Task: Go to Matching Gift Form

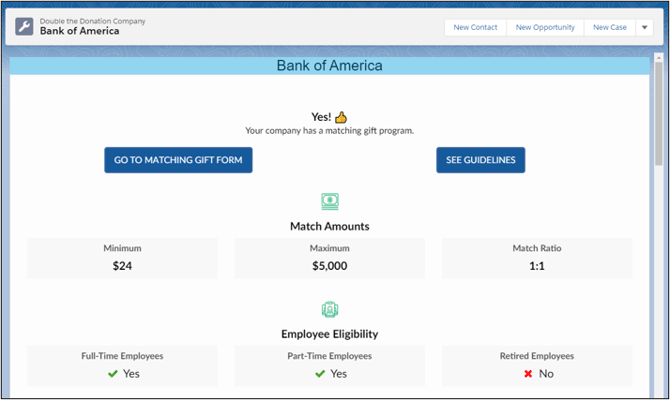Action: [x=178, y=160]
